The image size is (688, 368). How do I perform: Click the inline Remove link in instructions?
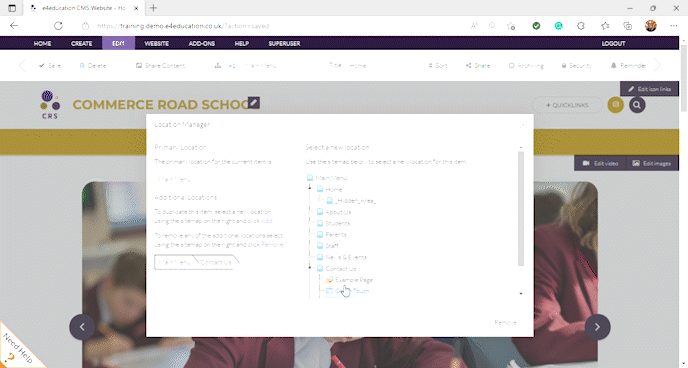coord(272,244)
